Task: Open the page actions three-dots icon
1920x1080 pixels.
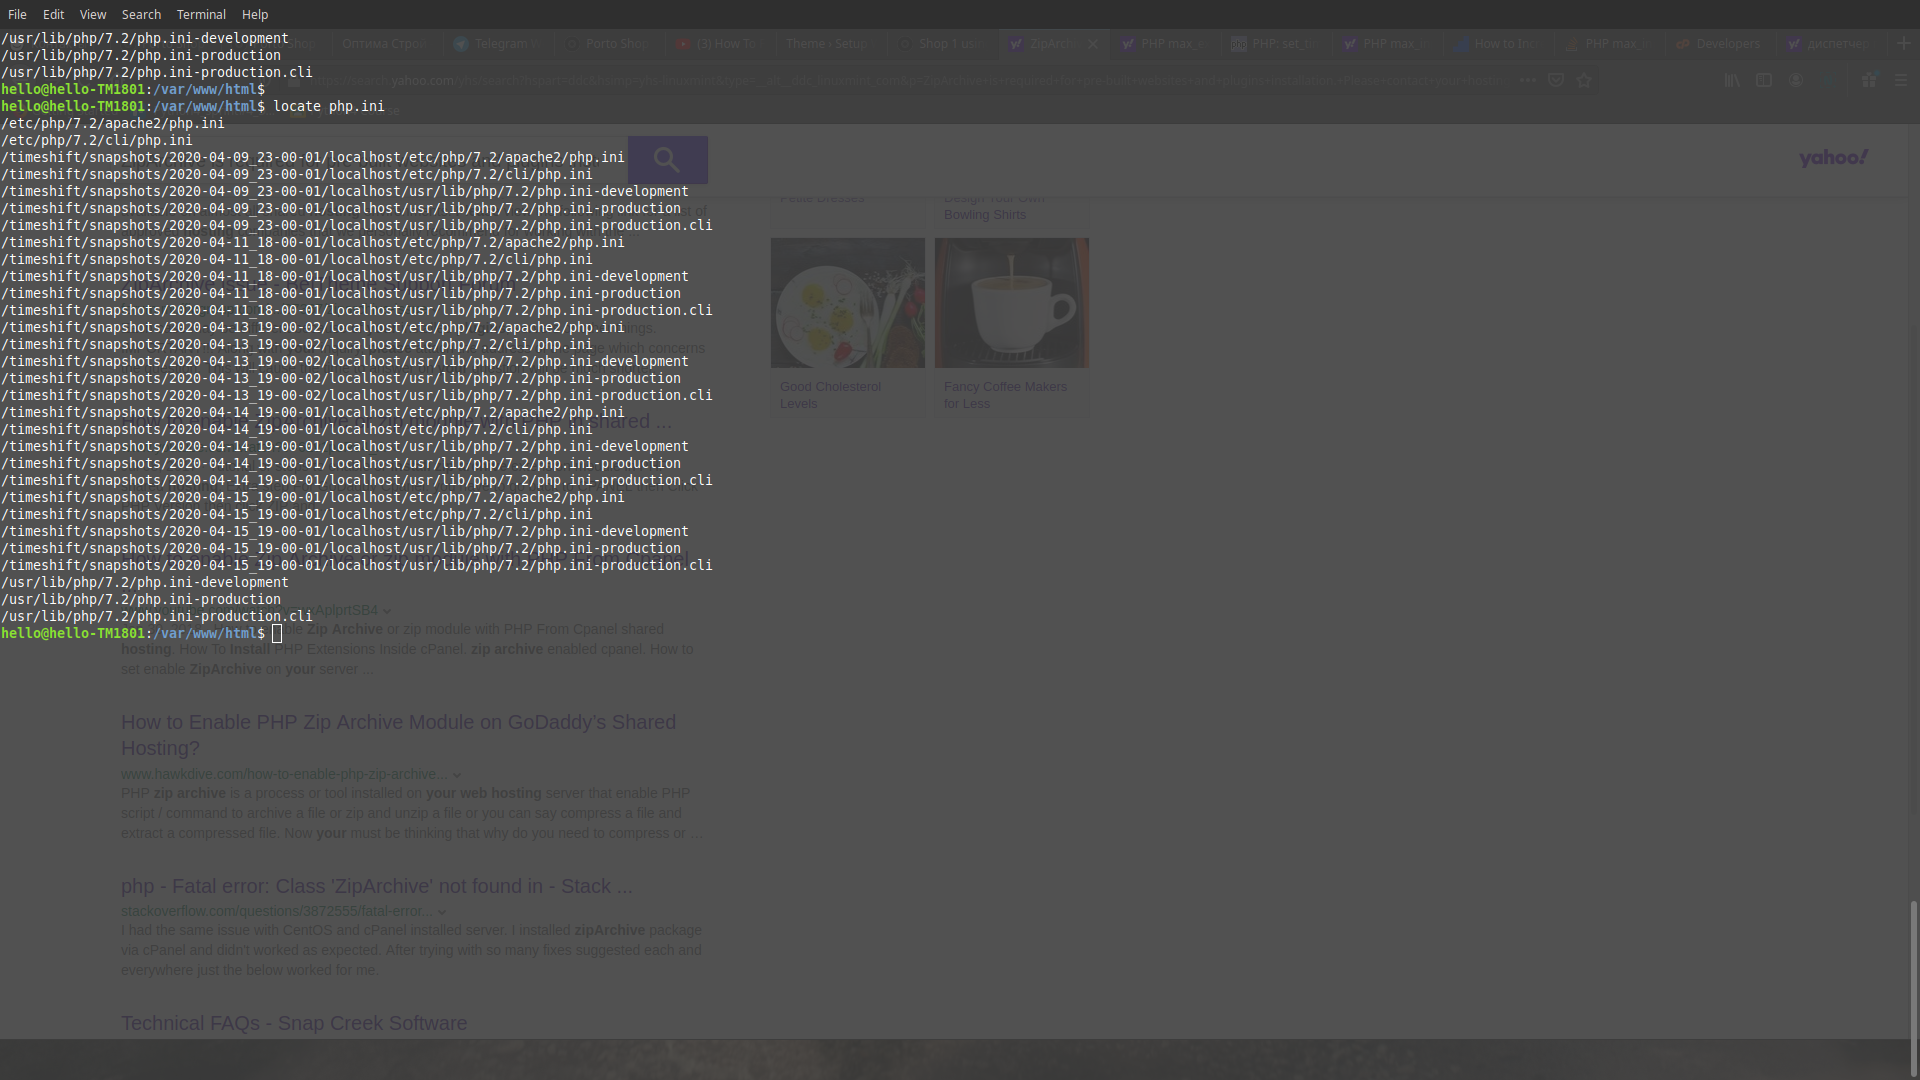Action: click(1527, 80)
